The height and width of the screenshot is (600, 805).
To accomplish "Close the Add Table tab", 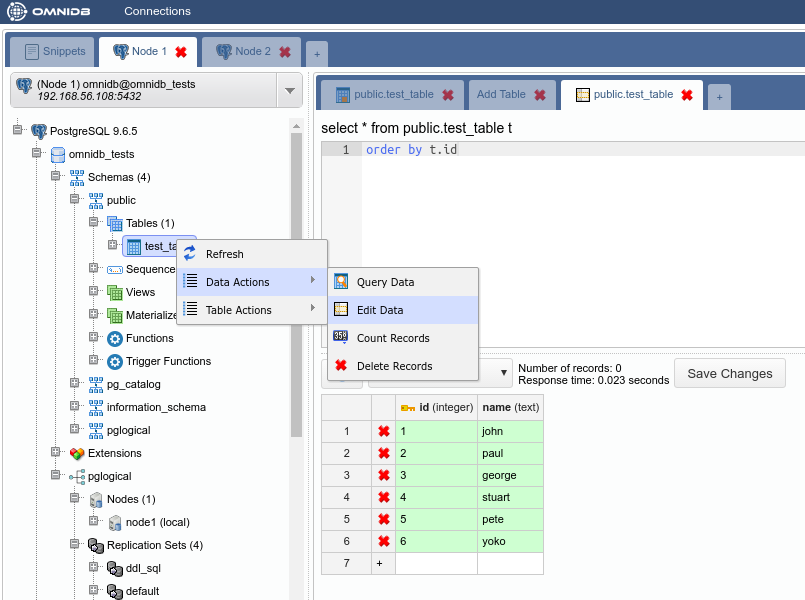I will pyautogui.click(x=540, y=95).
